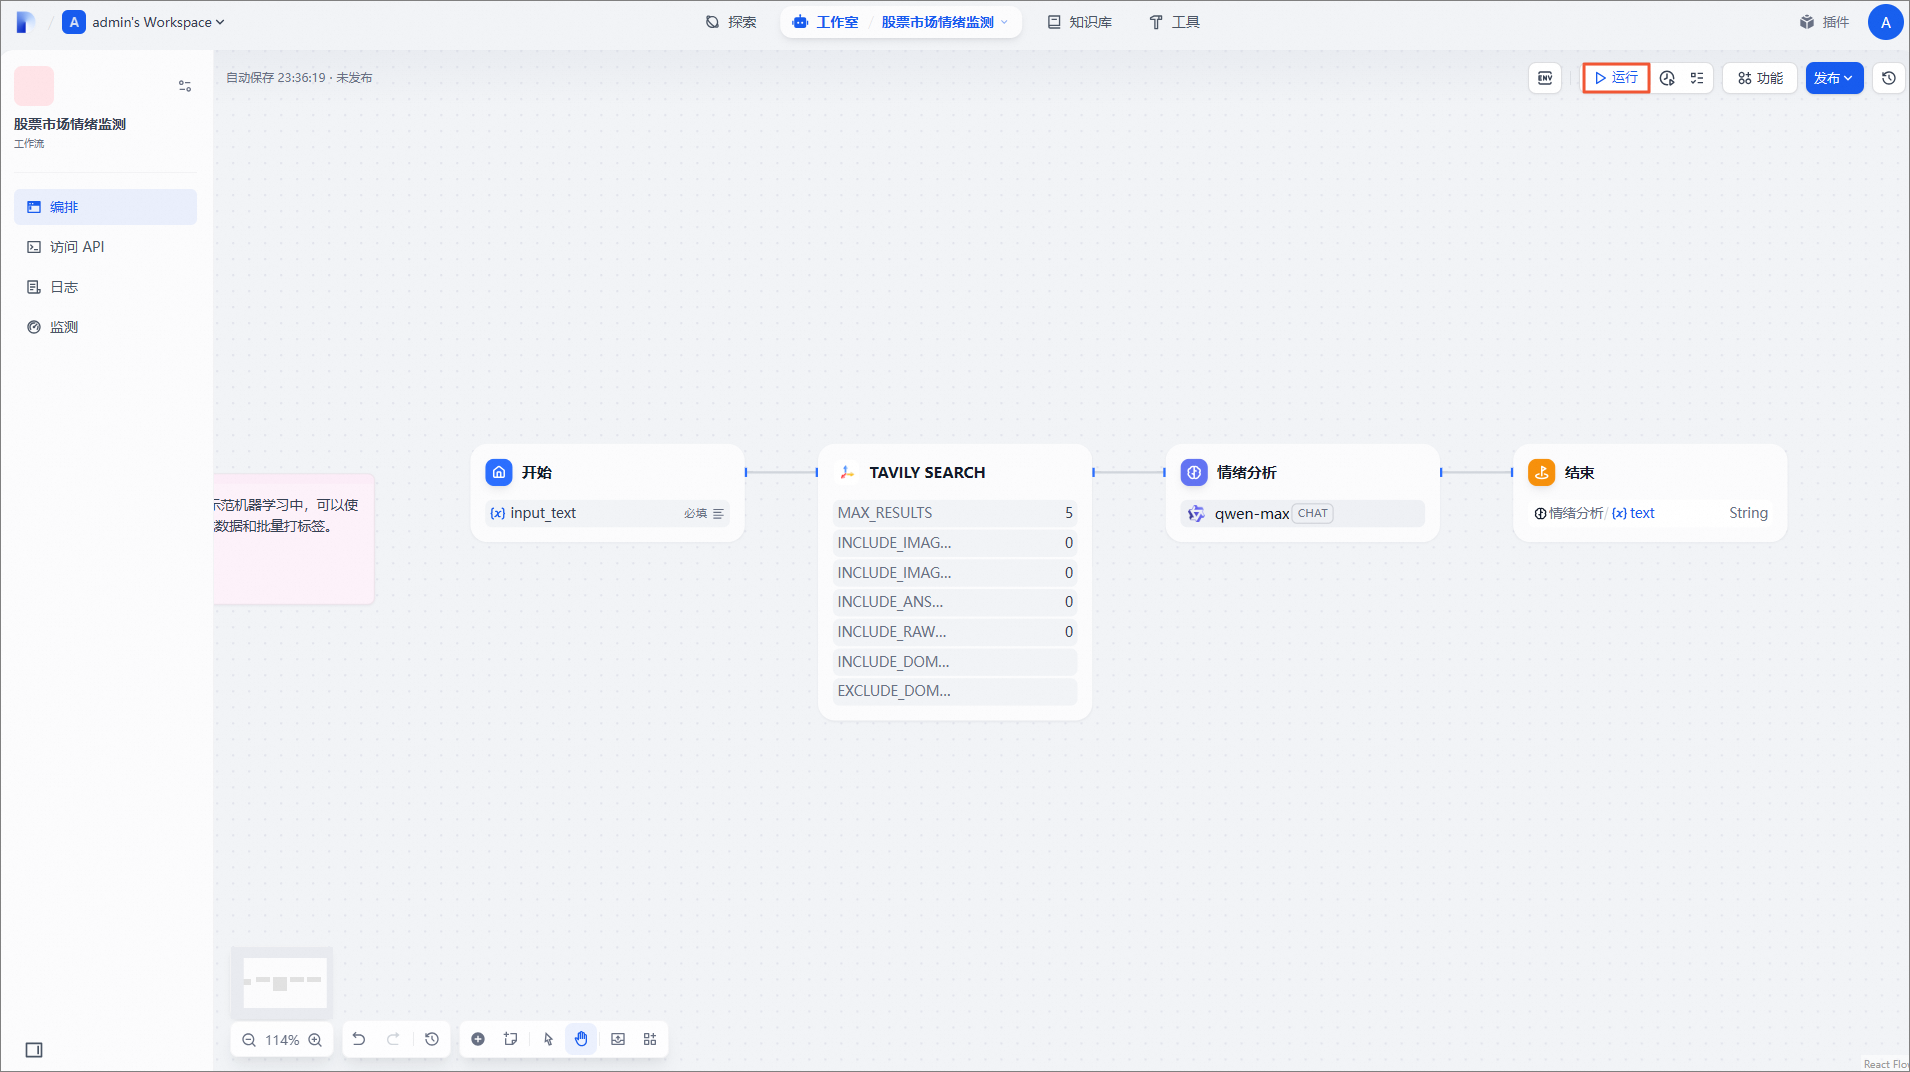Zoom in on the canvas

coord(315,1040)
